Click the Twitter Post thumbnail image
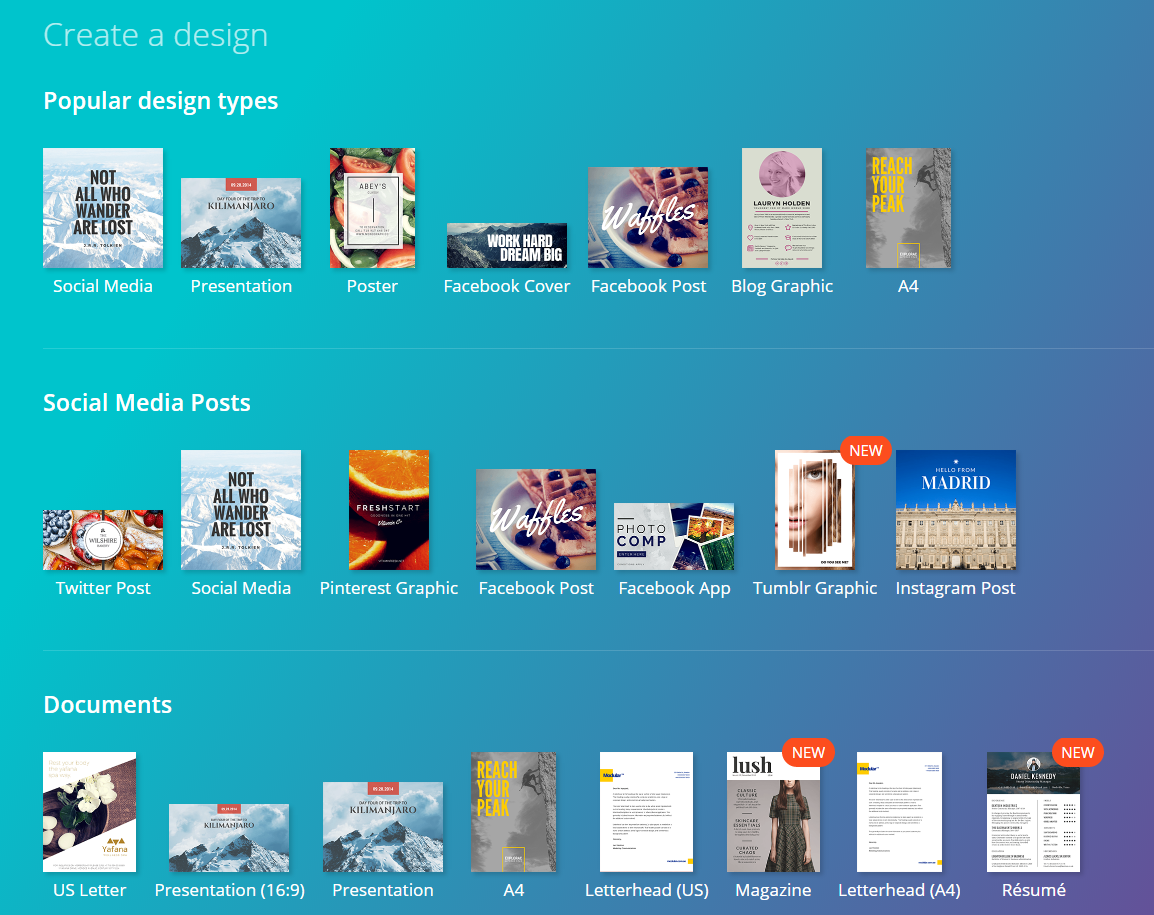The width and height of the screenshot is (1154, 915). pos(103,539)
